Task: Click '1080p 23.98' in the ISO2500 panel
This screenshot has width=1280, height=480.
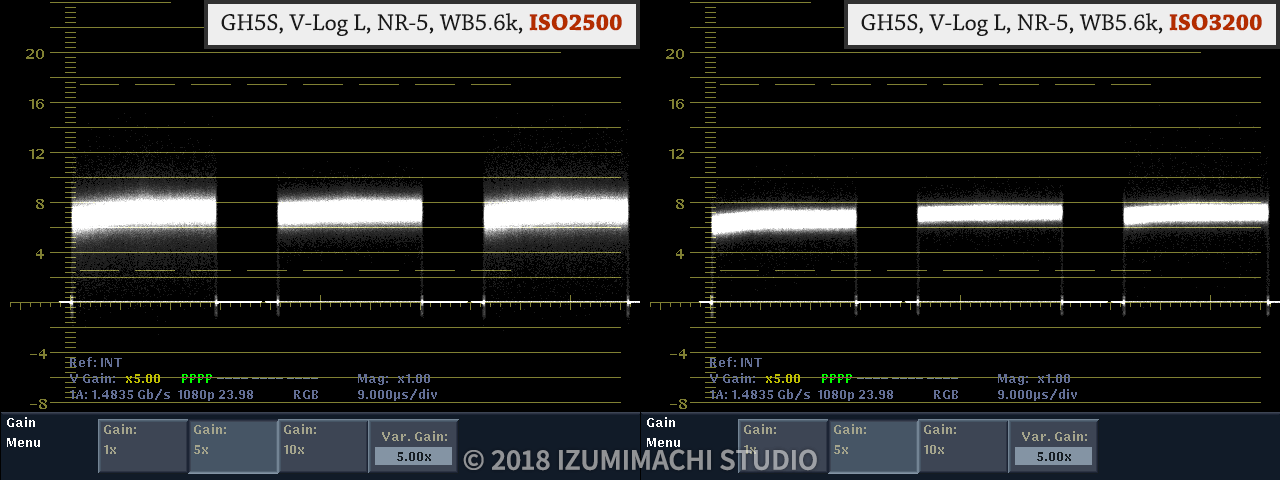Action: click(216, 395)
